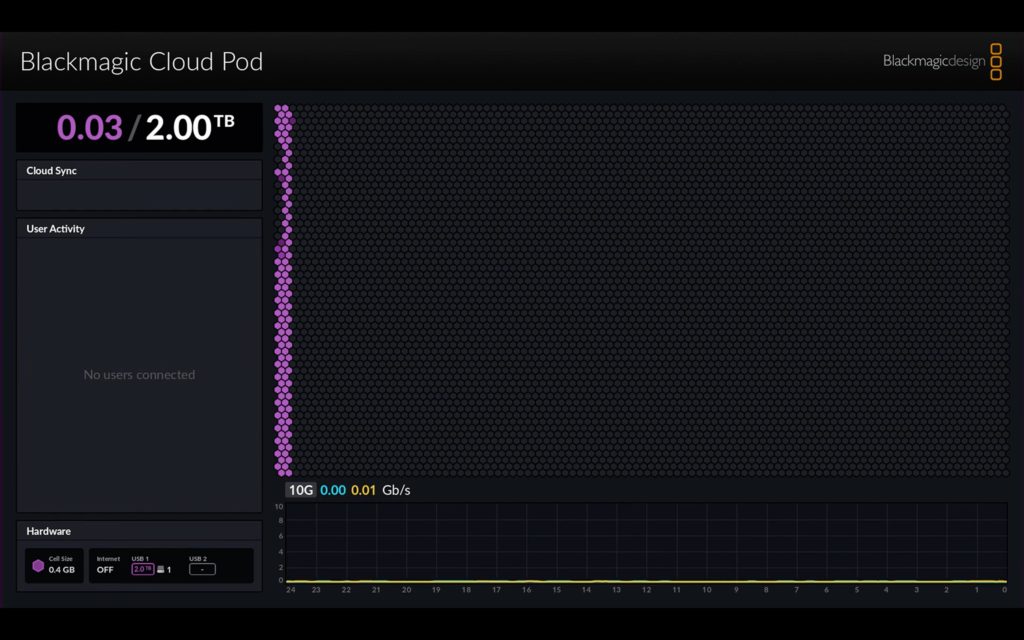Click the 18 marker on graph timeline
Image resolution: width=1024 pixels, height=640 pixels.
(x=466, y=590)
